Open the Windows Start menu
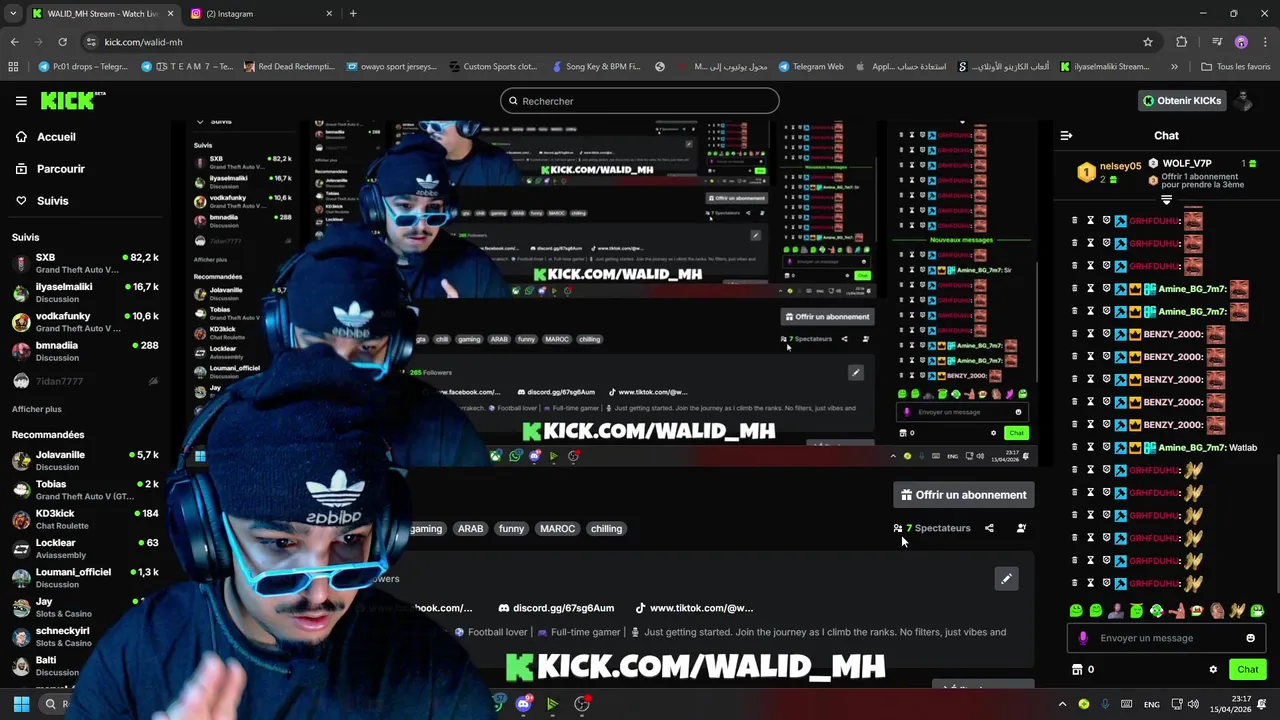The width and height of the screenshot is (1280, 720). 21,704
